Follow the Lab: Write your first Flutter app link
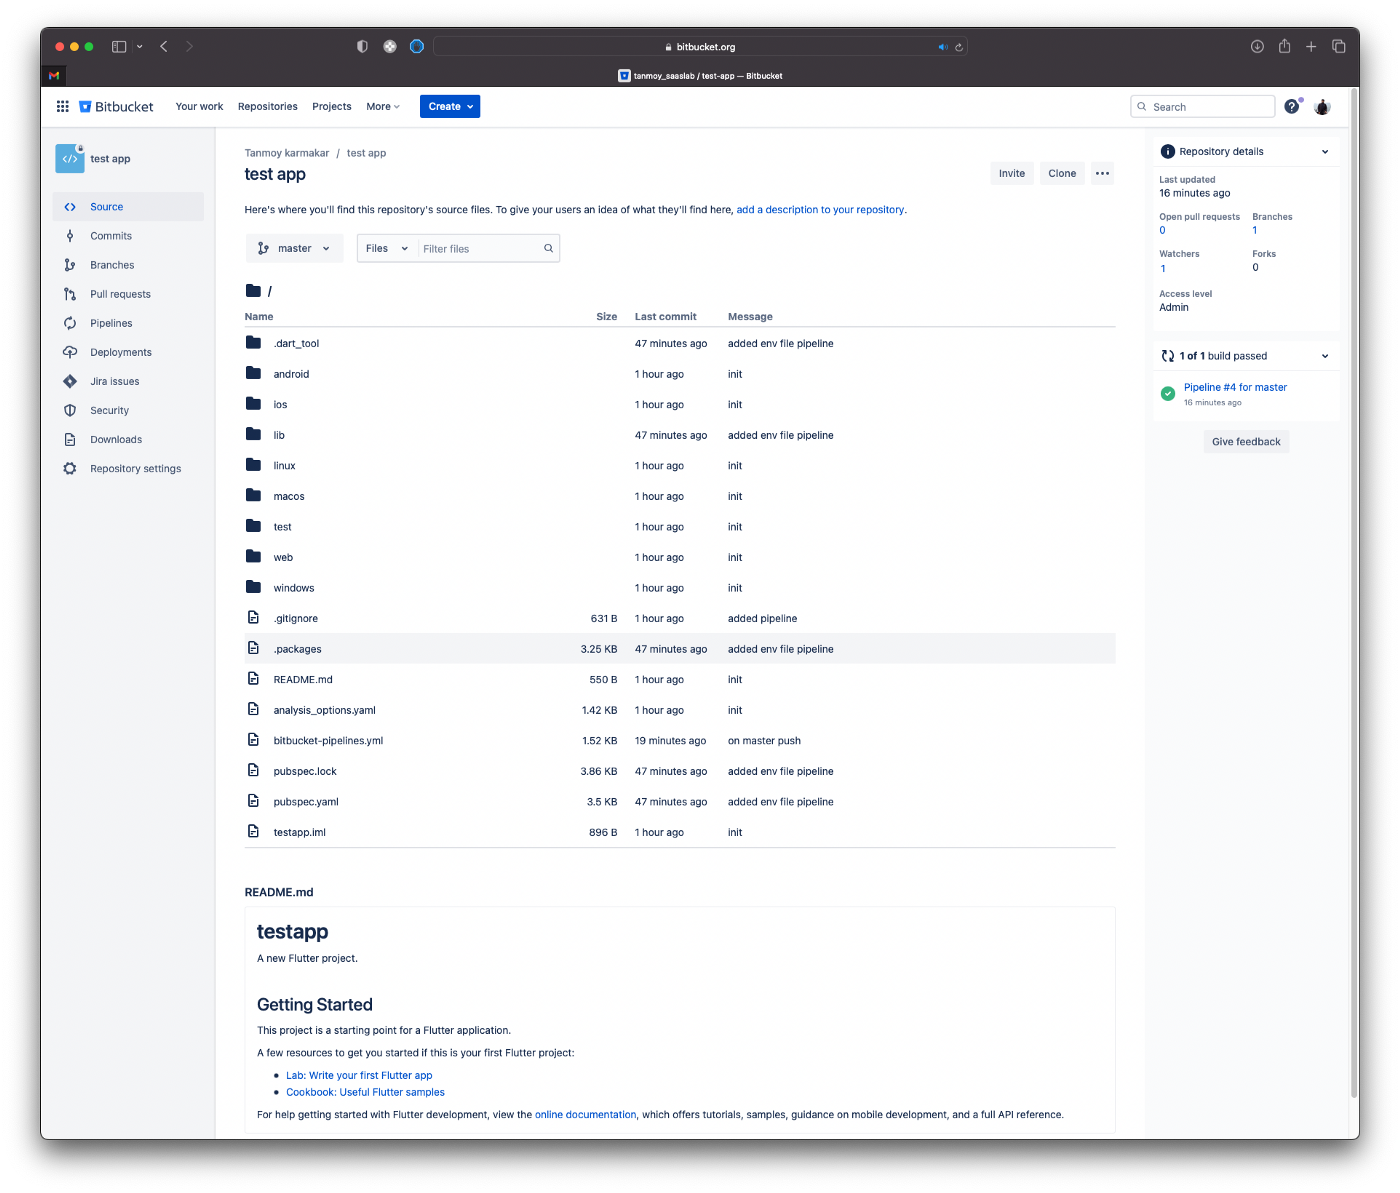Image resolution: width=1400 pixels, height=1193 pixels. click(359, 1075)
